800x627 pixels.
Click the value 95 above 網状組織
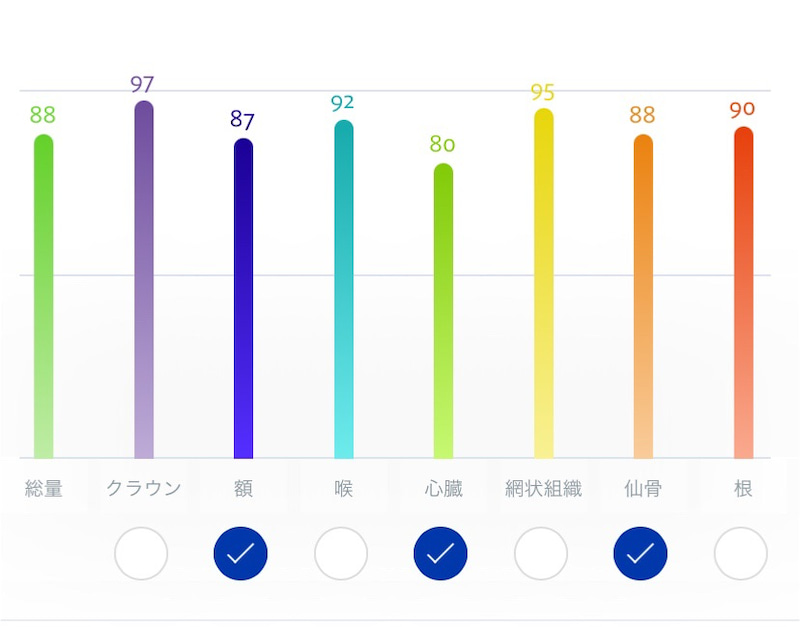[x=542, y=92]
